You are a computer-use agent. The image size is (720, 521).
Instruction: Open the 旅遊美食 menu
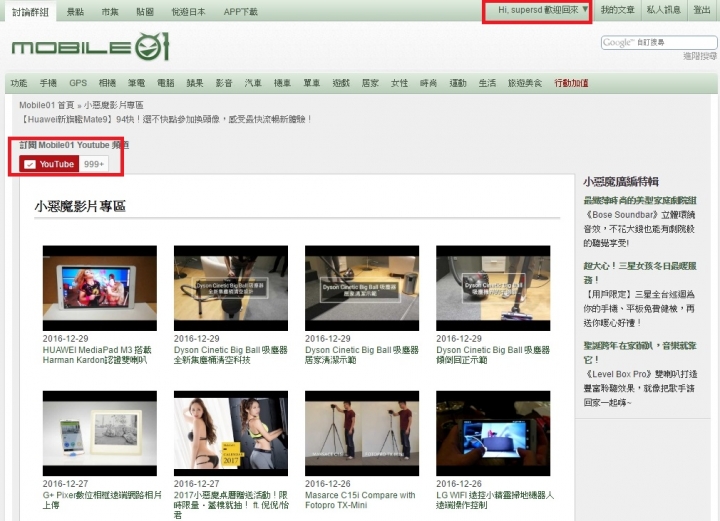[525, 83]
